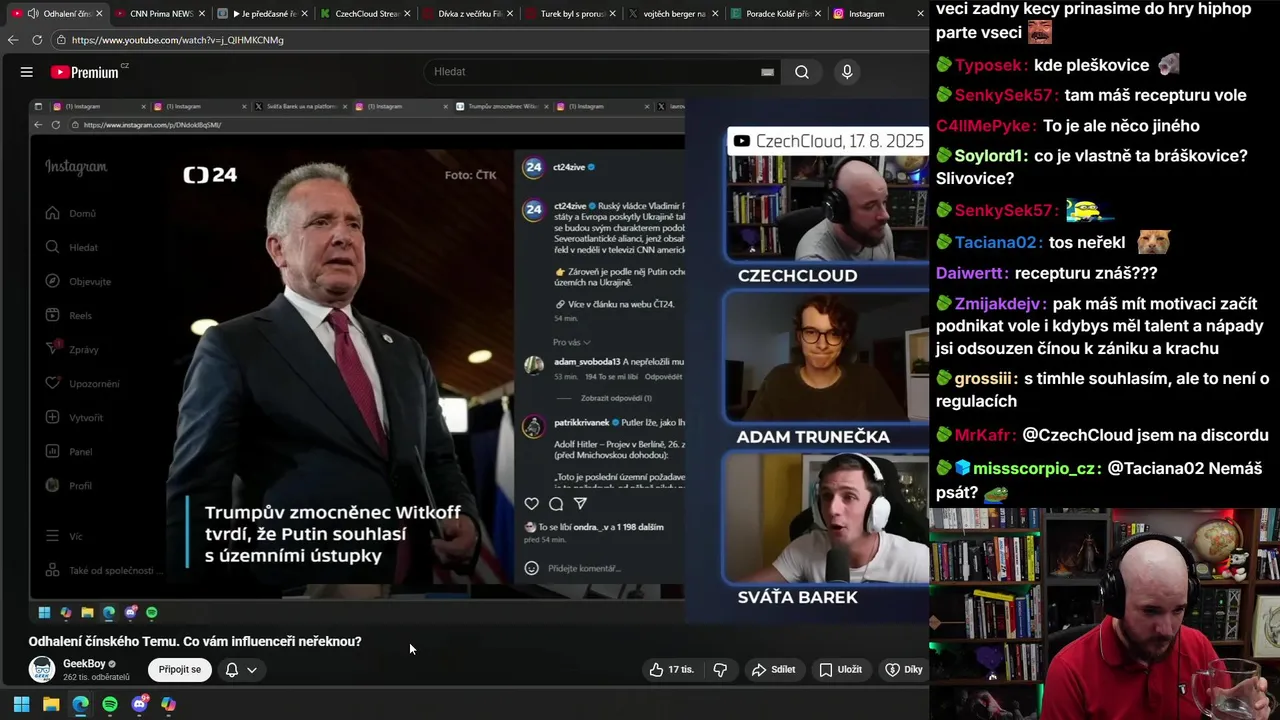The width and height of the screenshot is (1280, 720).
Task: Click Objevujte in the video's Instagram sidebar
Action: (x=78, y=281)
